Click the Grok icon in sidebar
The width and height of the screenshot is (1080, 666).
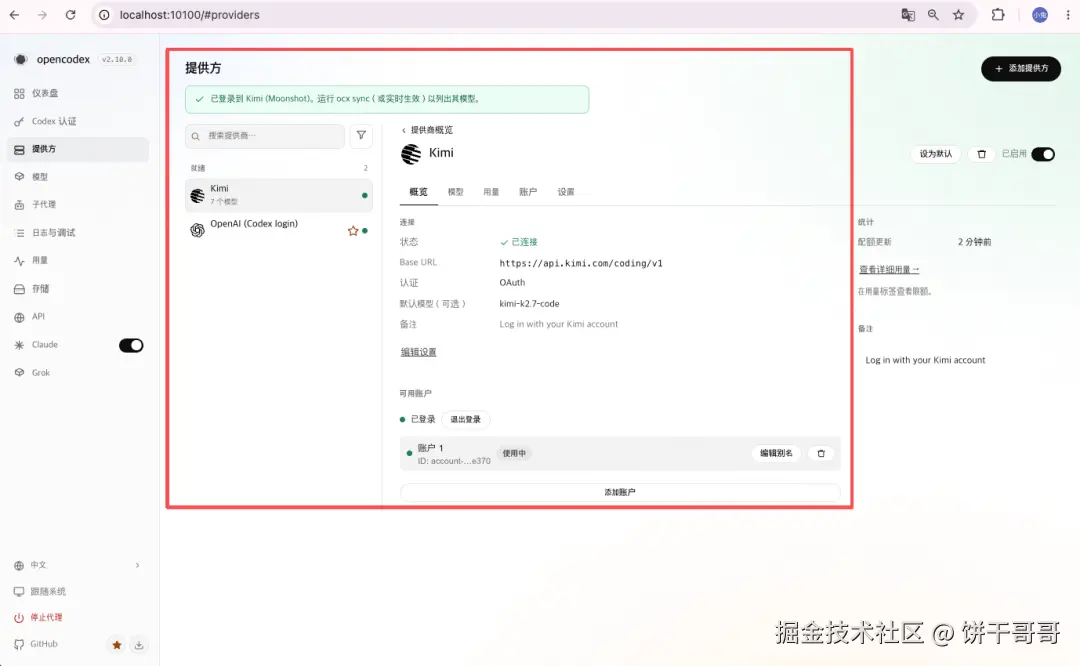click(x=19, y=373)
